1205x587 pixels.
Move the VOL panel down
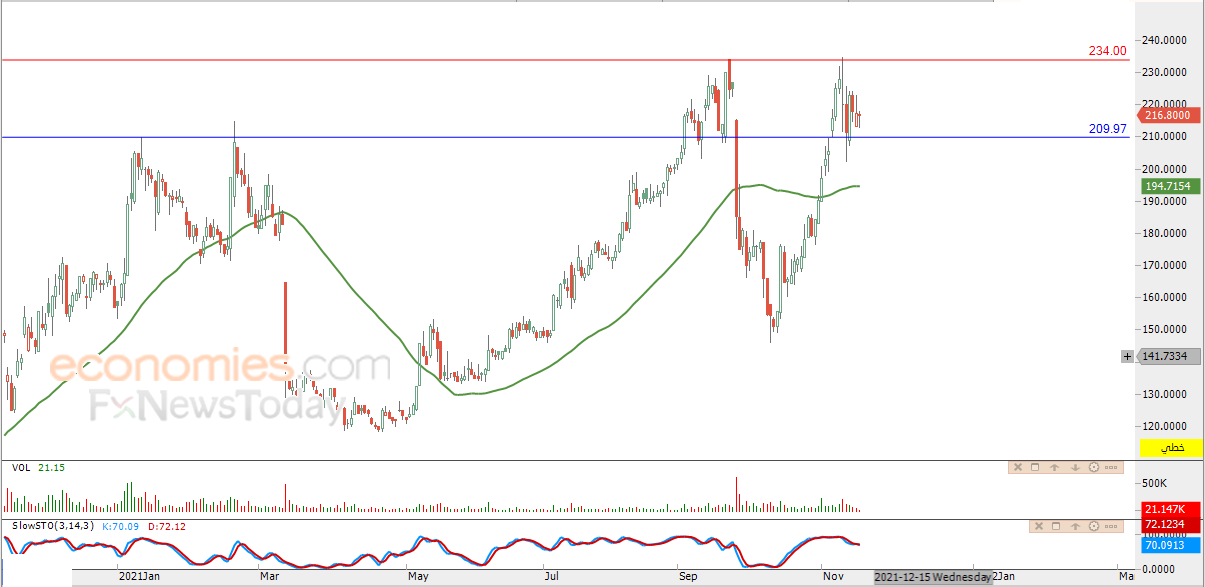tap(1074, 467)
